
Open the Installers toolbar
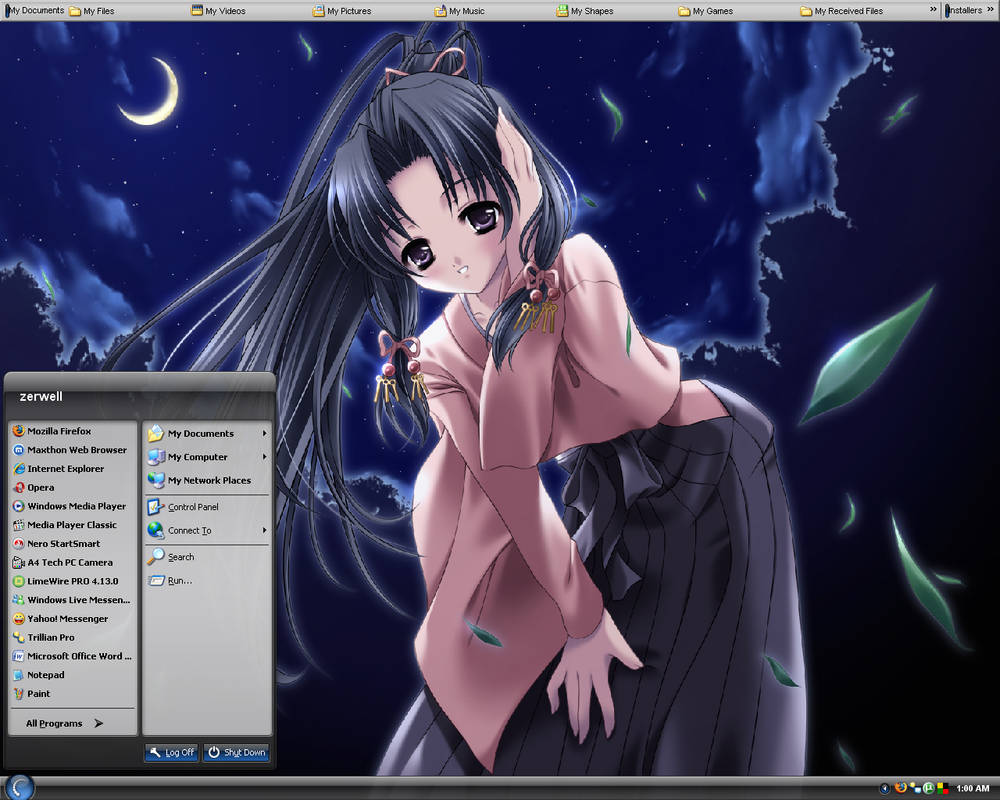pyautogui.click(x=964, y=10)
